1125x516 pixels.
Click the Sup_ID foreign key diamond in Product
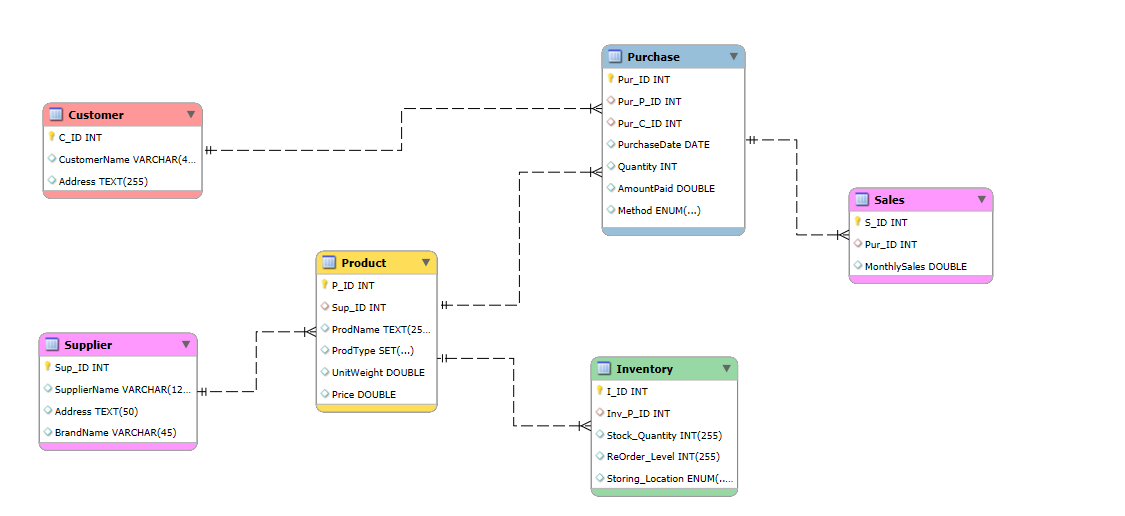[x=325, y=306]
